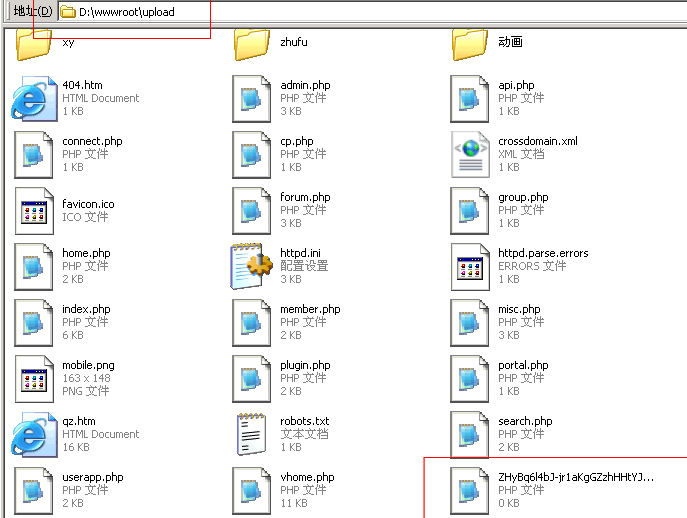Select the folder name 'zhufu'
The image size is (687, 518).
point(294,42)
